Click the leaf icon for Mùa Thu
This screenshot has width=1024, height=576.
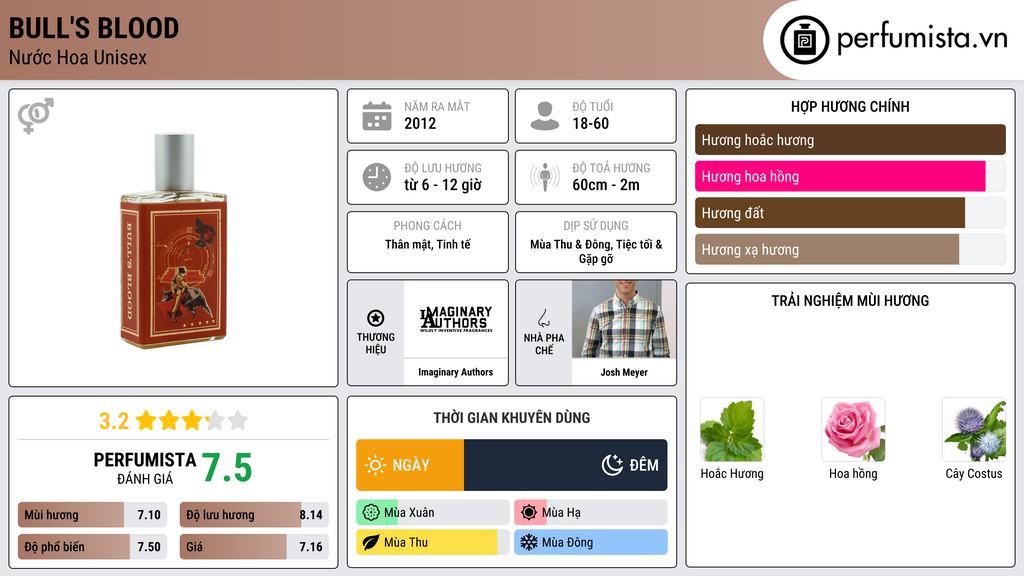(370, 542)
